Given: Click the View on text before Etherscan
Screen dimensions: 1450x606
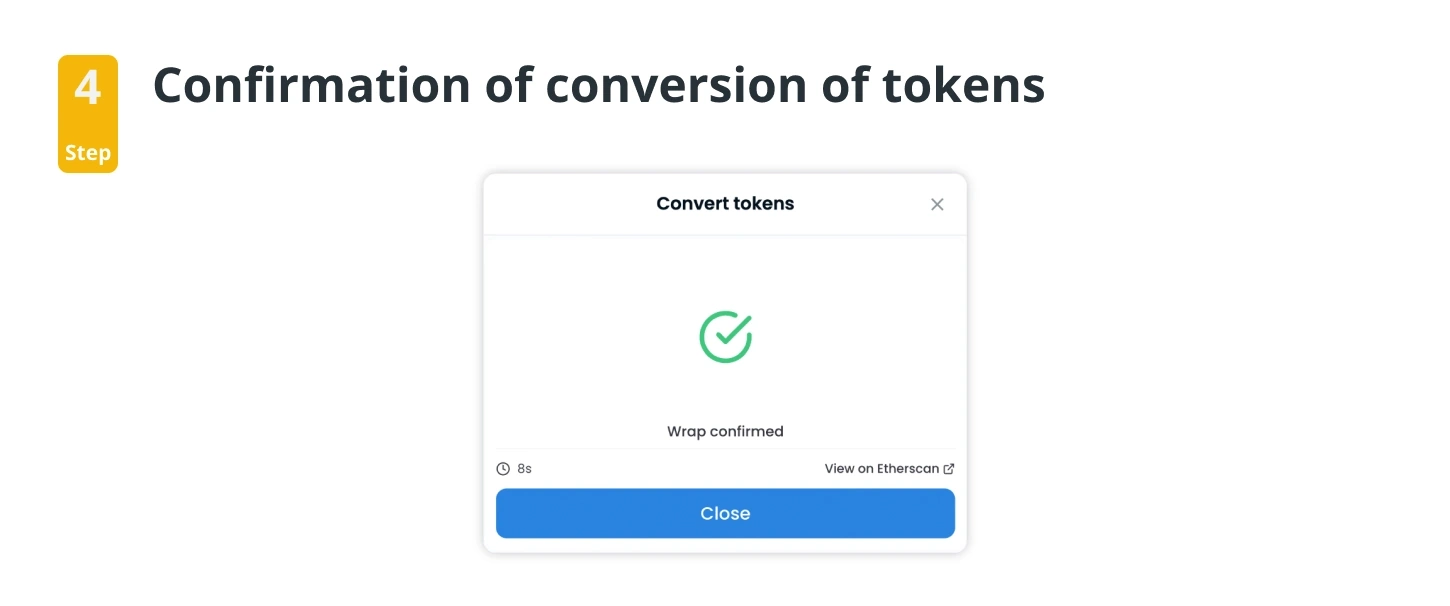Looking at the screenshot, I should [849, 468].
